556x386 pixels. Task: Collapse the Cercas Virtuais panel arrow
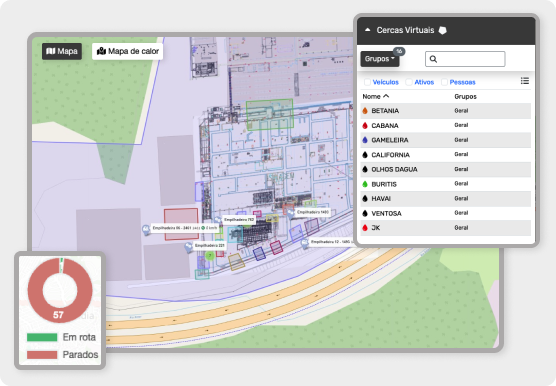368,30
